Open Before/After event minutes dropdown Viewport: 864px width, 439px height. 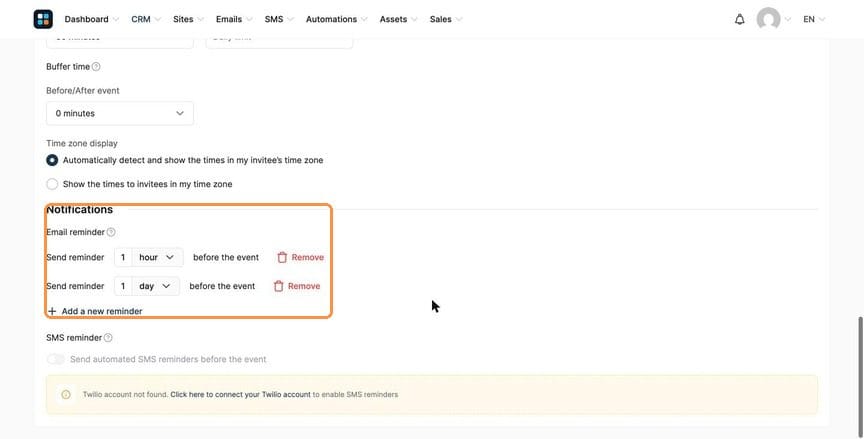pos(120,113)
